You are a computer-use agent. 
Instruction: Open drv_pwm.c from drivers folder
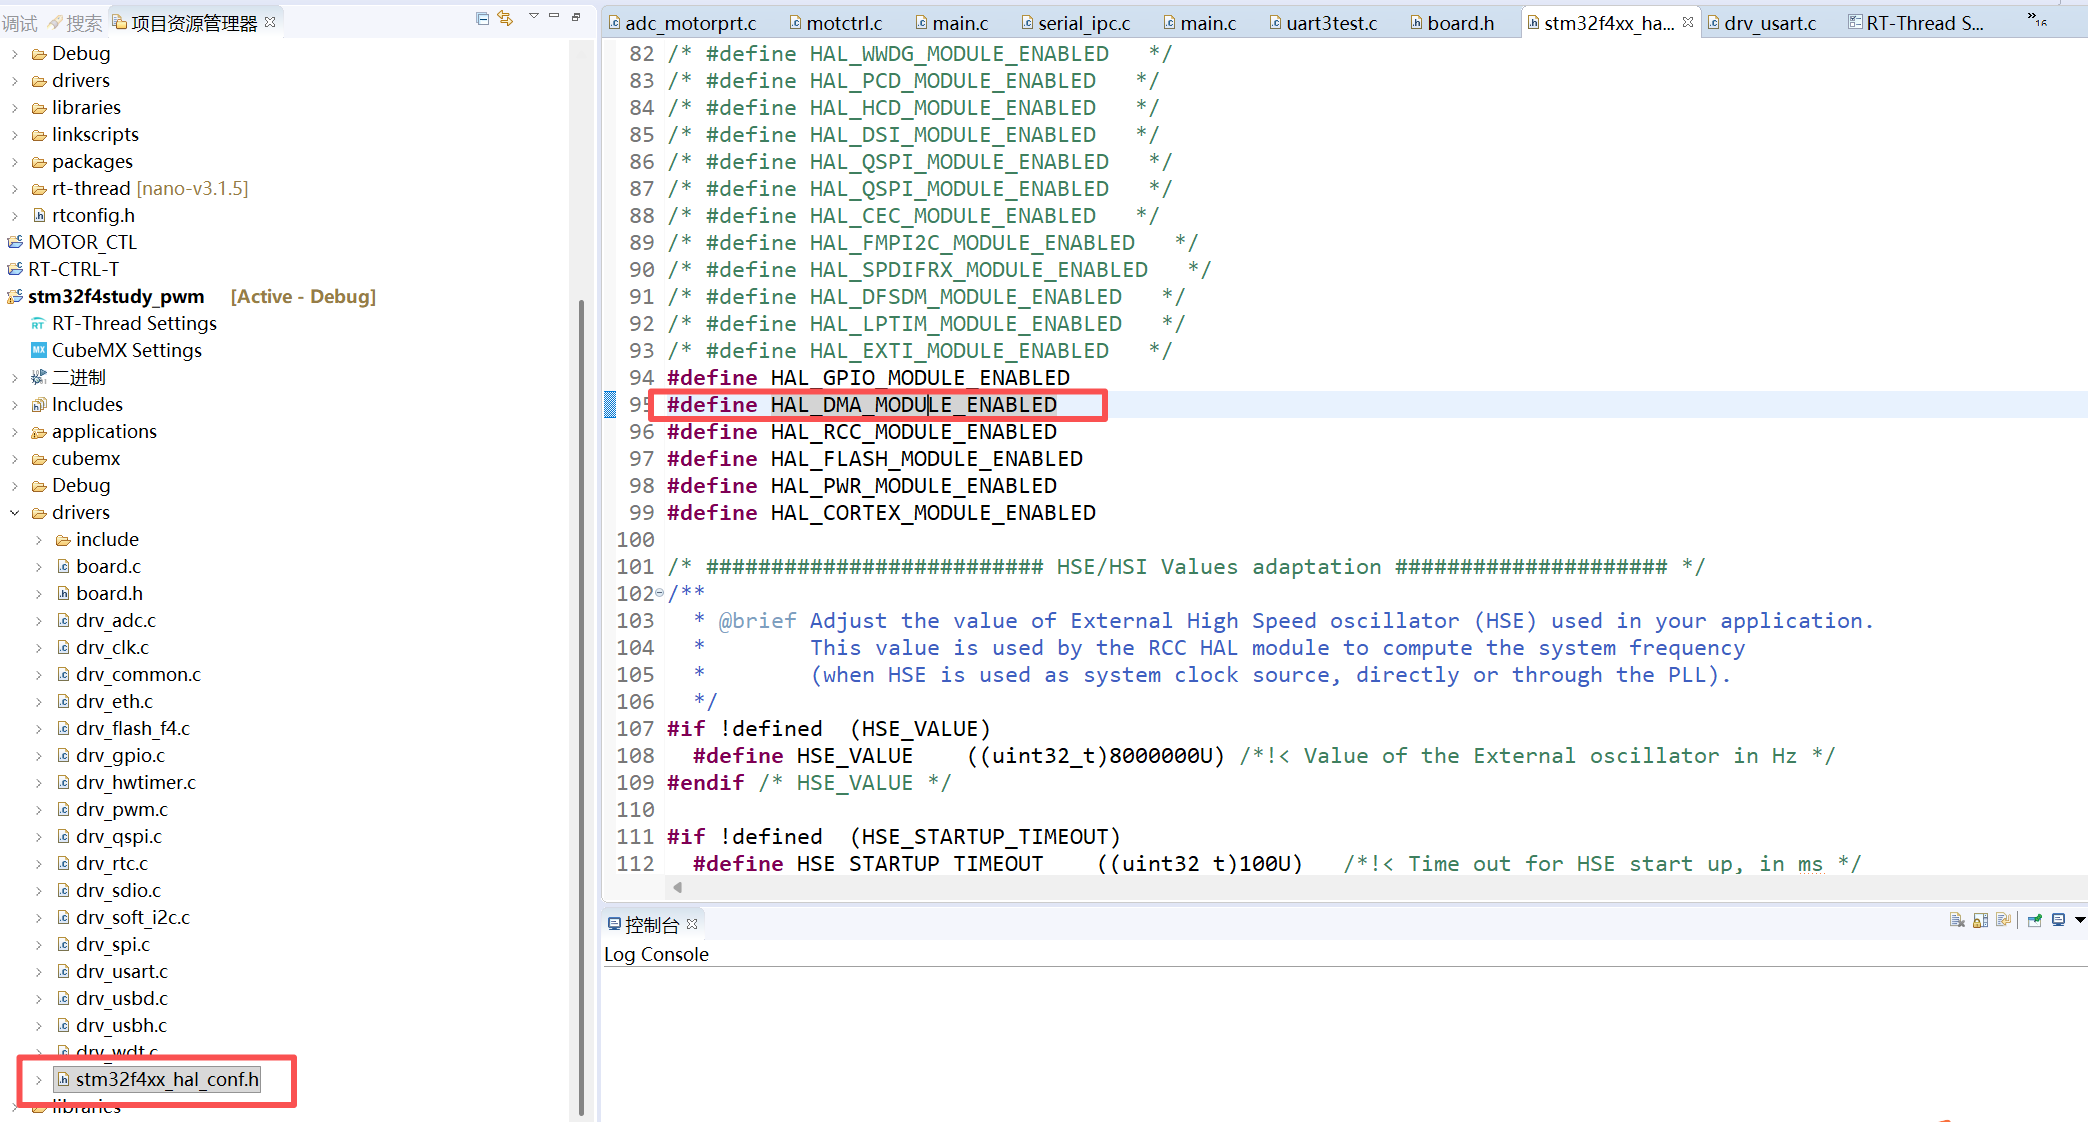click(121, 809)
